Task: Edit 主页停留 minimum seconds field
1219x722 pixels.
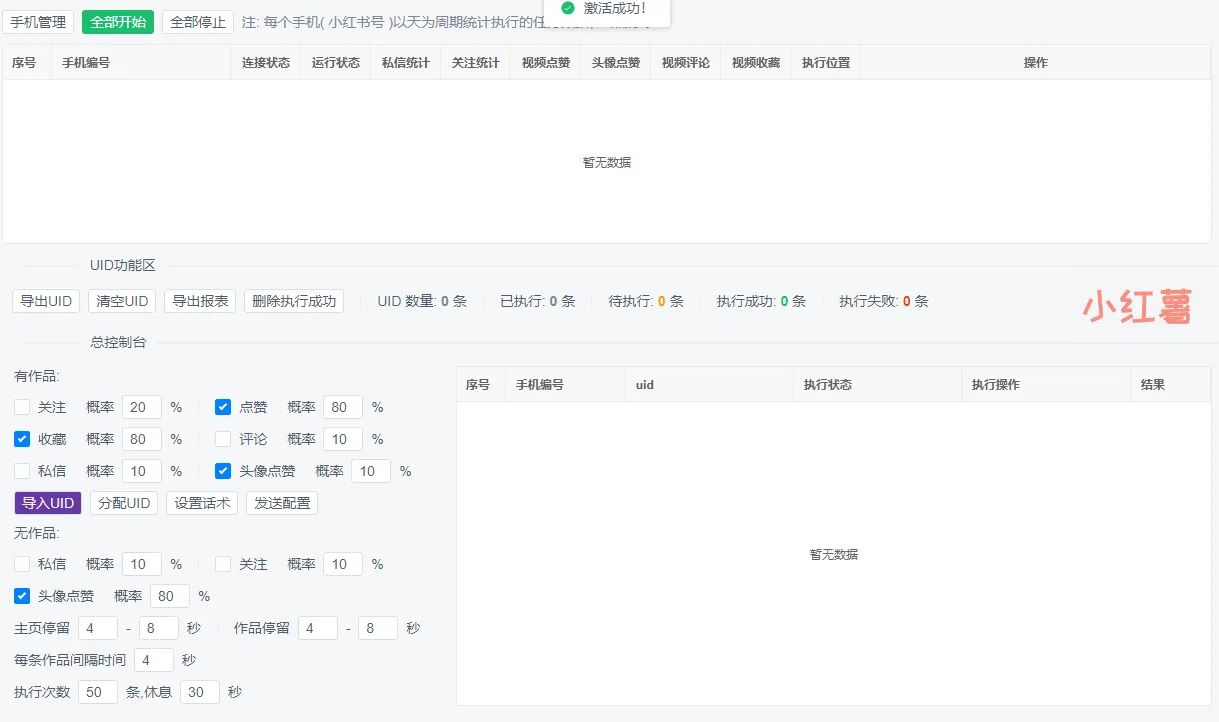Action: (98, 628)
